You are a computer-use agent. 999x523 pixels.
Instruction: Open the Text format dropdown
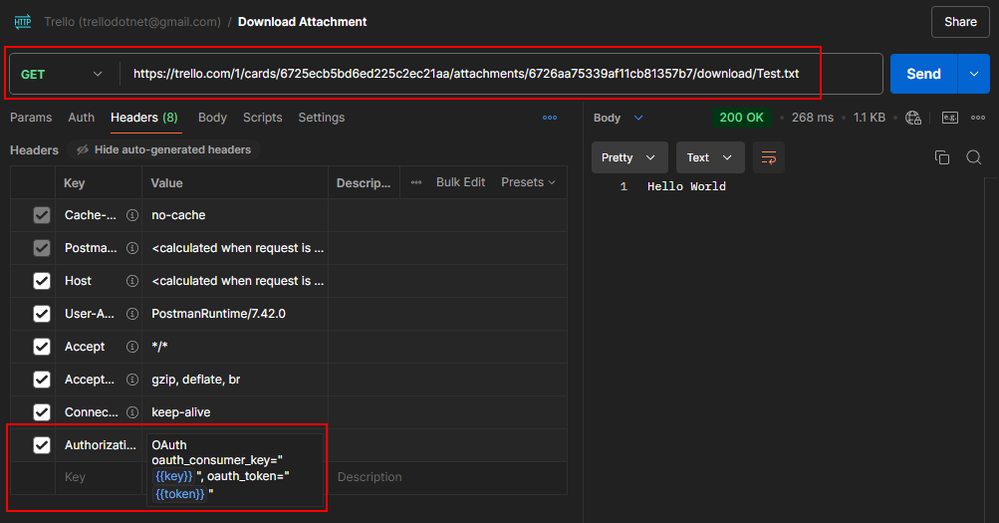click(710, 157)
